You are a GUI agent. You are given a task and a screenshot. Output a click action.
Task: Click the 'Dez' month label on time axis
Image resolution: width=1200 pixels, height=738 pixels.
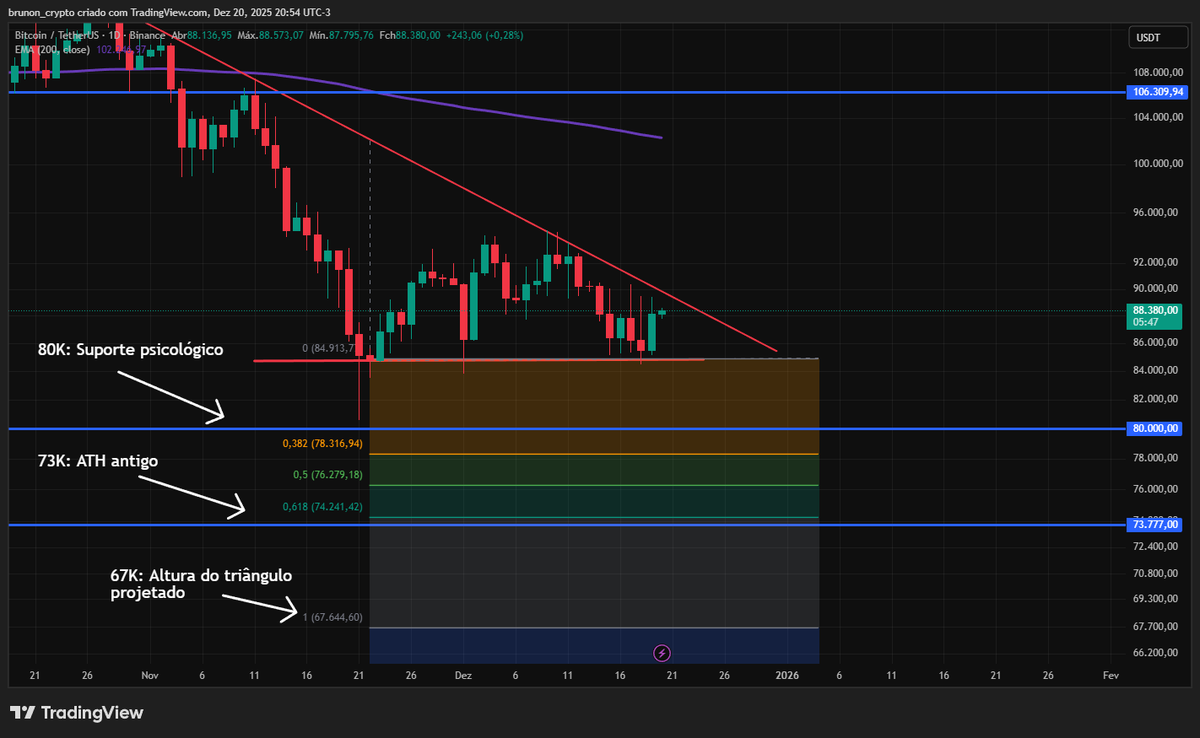tap(463, 676)
